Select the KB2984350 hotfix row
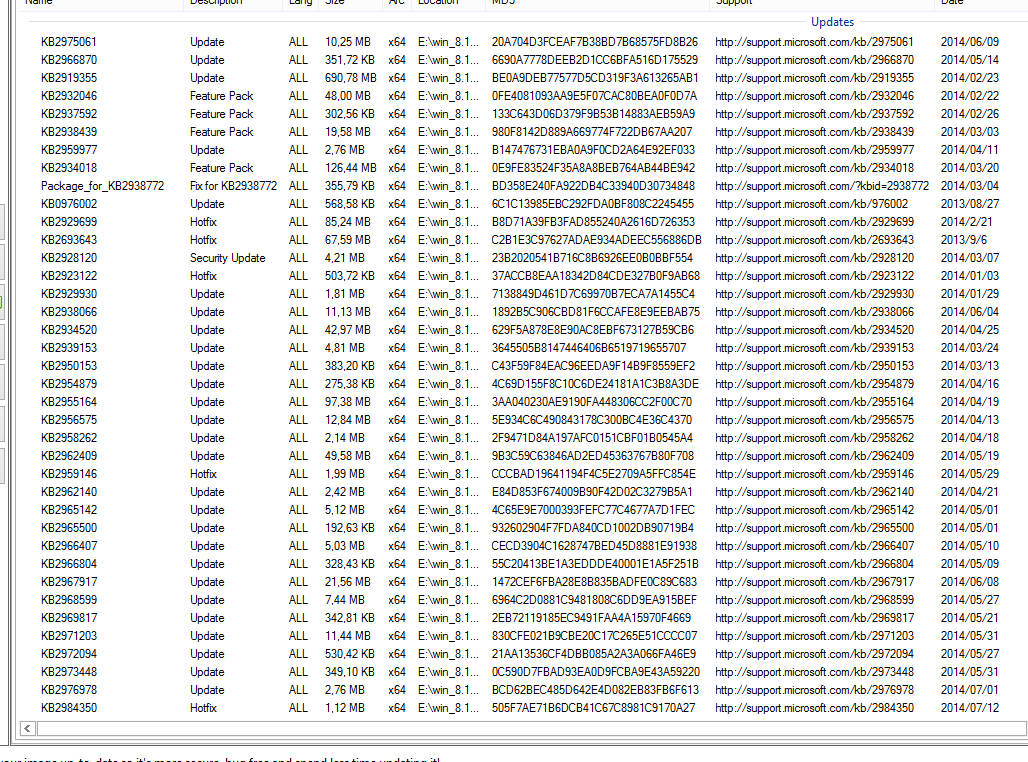The height and width of the screenshot is (762, 1028). coord(69,708)
